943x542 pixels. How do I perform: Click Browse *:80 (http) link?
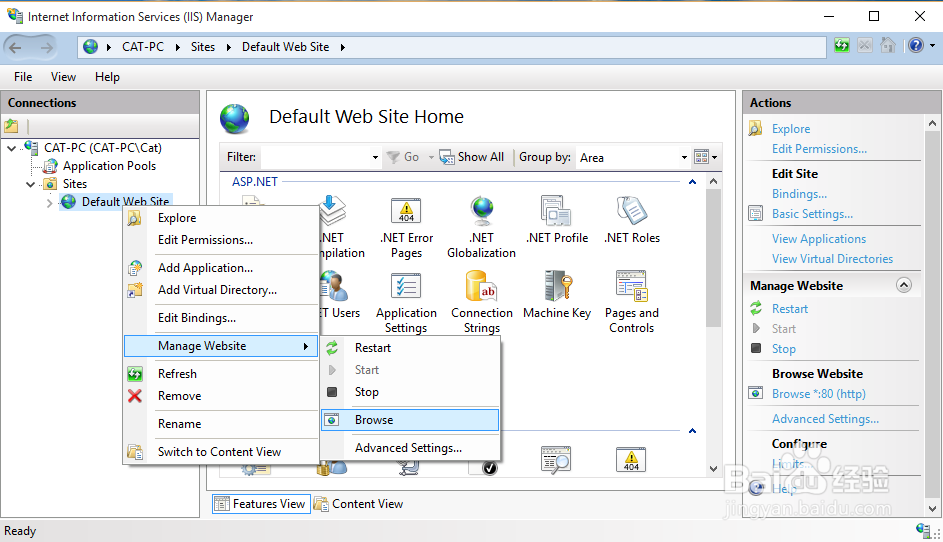[819, 394]
